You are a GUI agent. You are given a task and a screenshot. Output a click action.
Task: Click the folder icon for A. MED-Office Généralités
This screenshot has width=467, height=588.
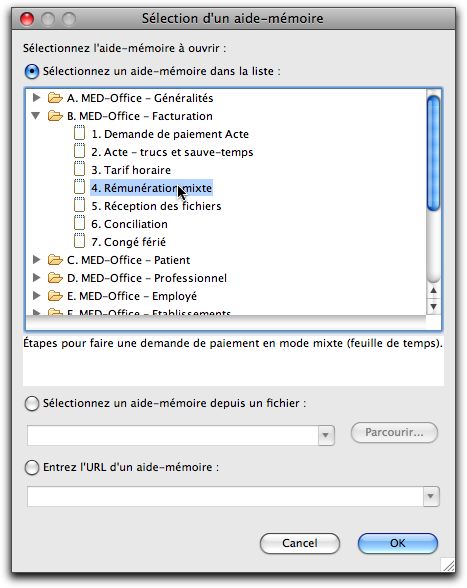[55, 98]
